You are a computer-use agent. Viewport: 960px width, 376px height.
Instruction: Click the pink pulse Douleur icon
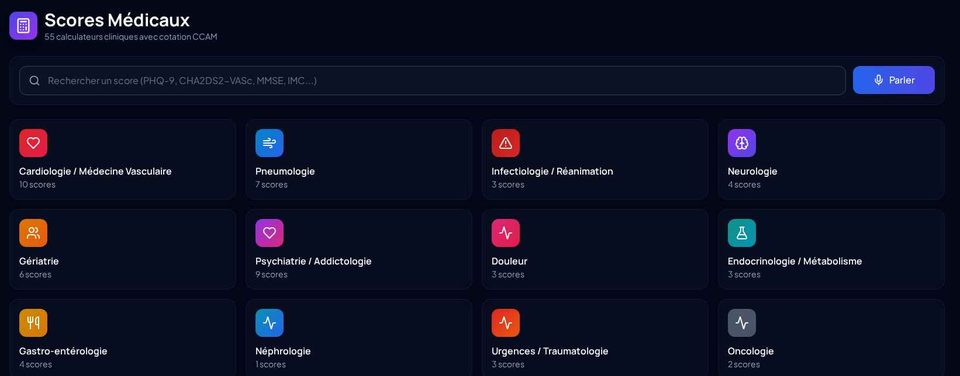[x=506, y=233]
